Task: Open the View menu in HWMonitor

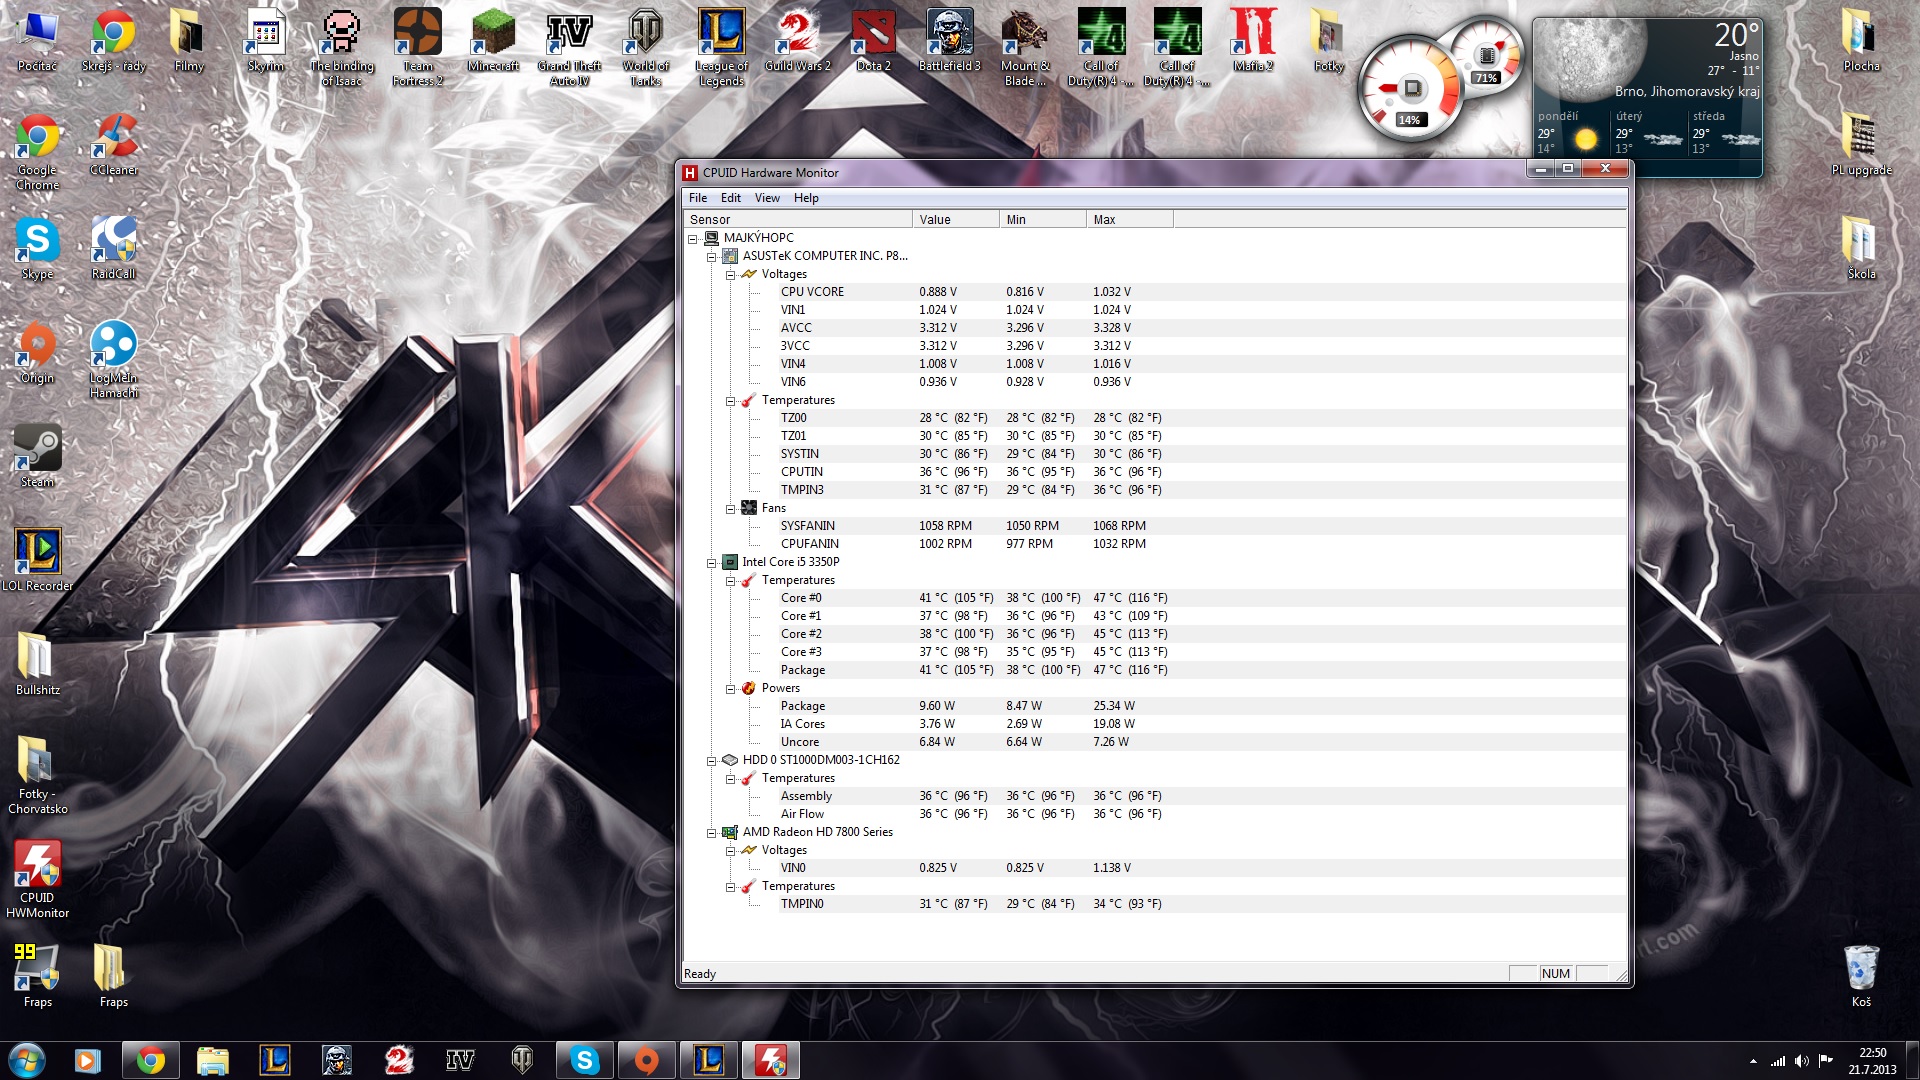Action: (x=767, y=198)
